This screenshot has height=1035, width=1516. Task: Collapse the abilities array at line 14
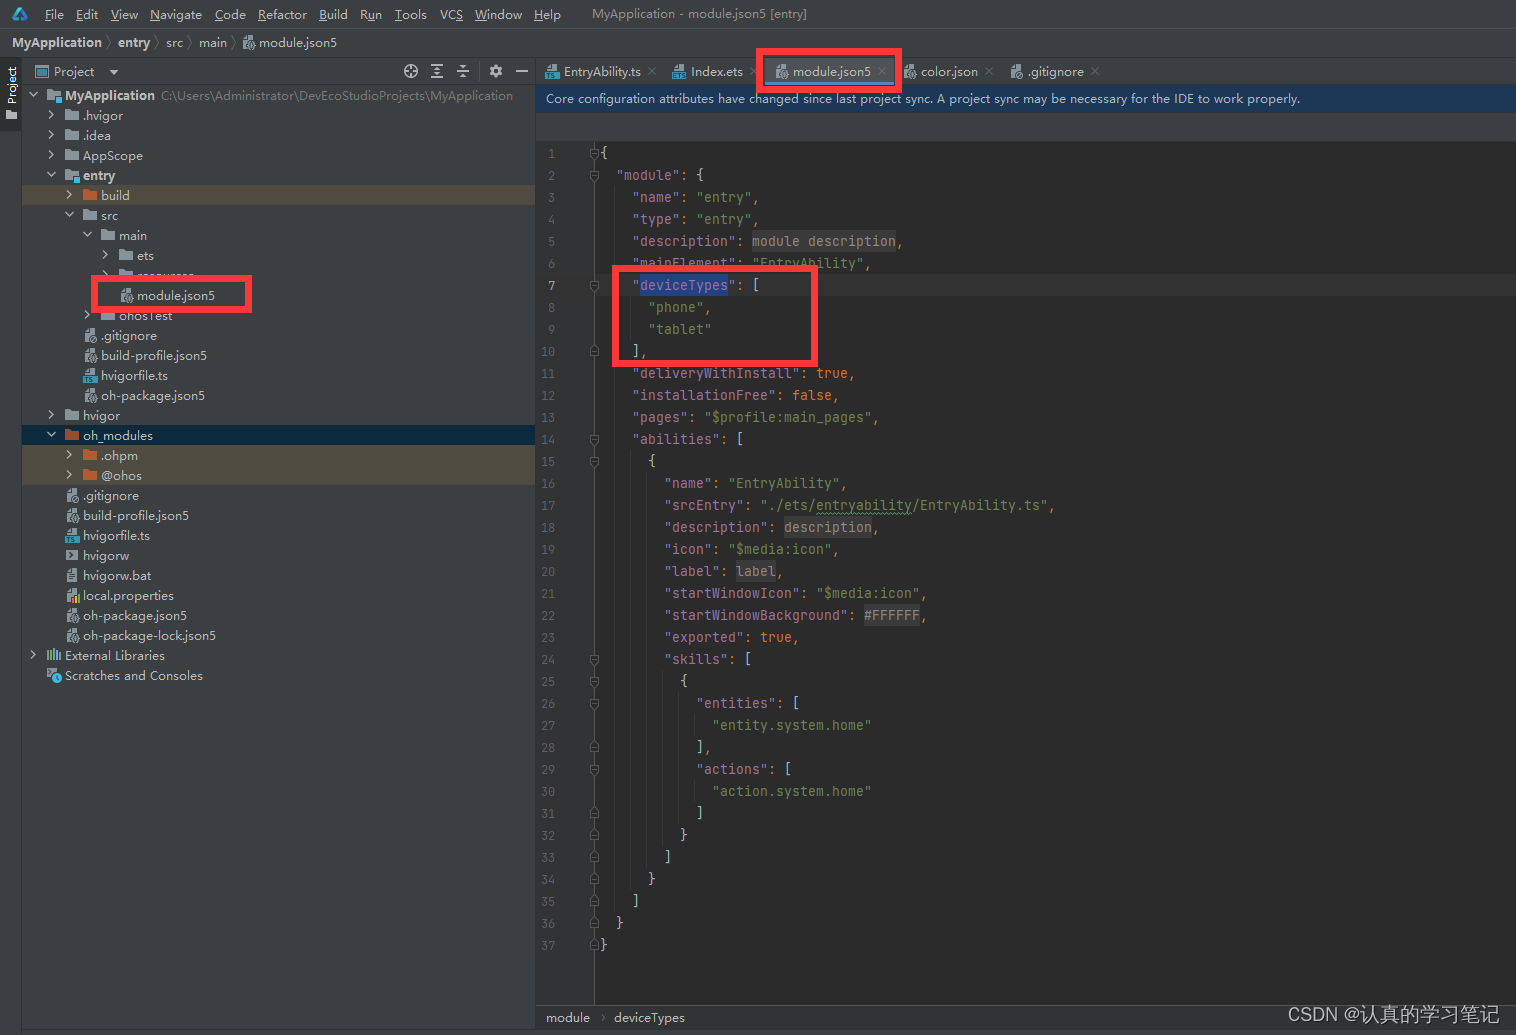tap(594, 439)
